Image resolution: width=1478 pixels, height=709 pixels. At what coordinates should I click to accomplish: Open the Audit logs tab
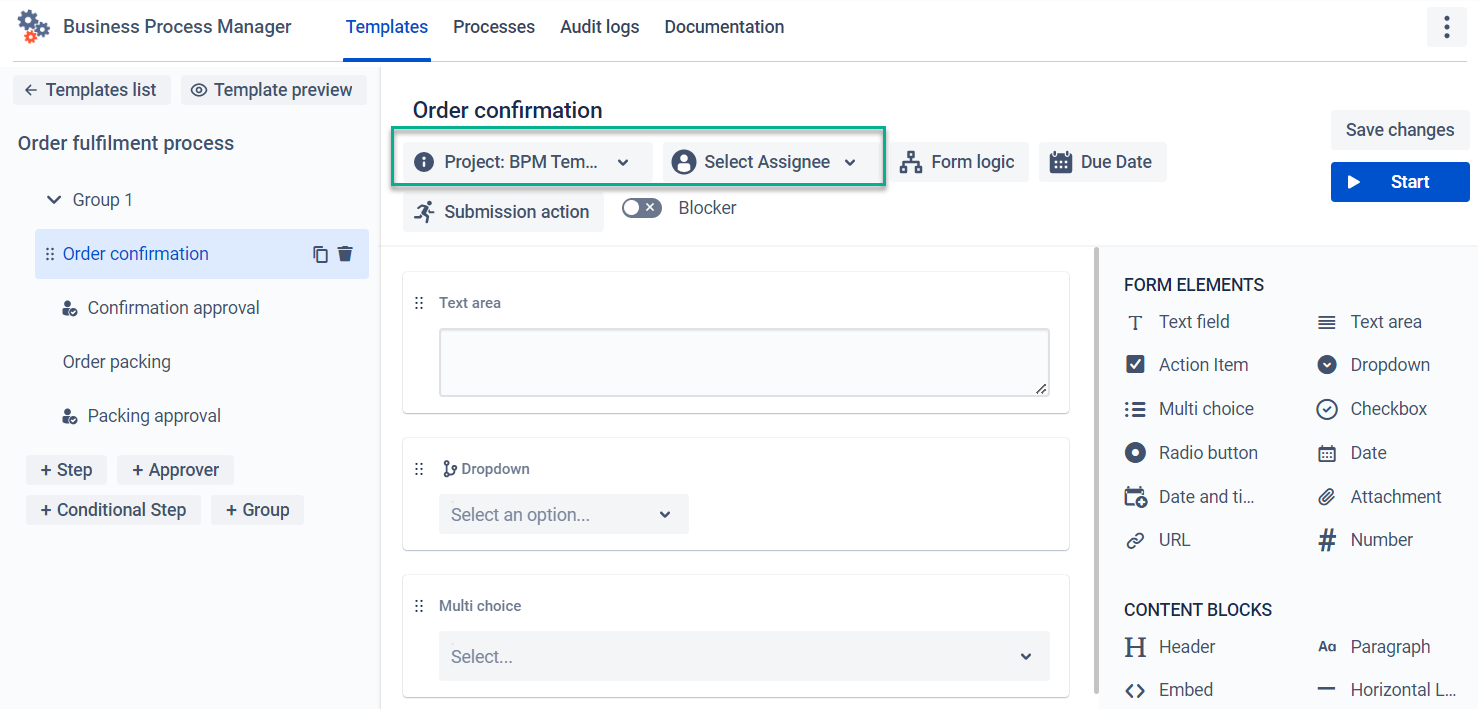point(600,27)
